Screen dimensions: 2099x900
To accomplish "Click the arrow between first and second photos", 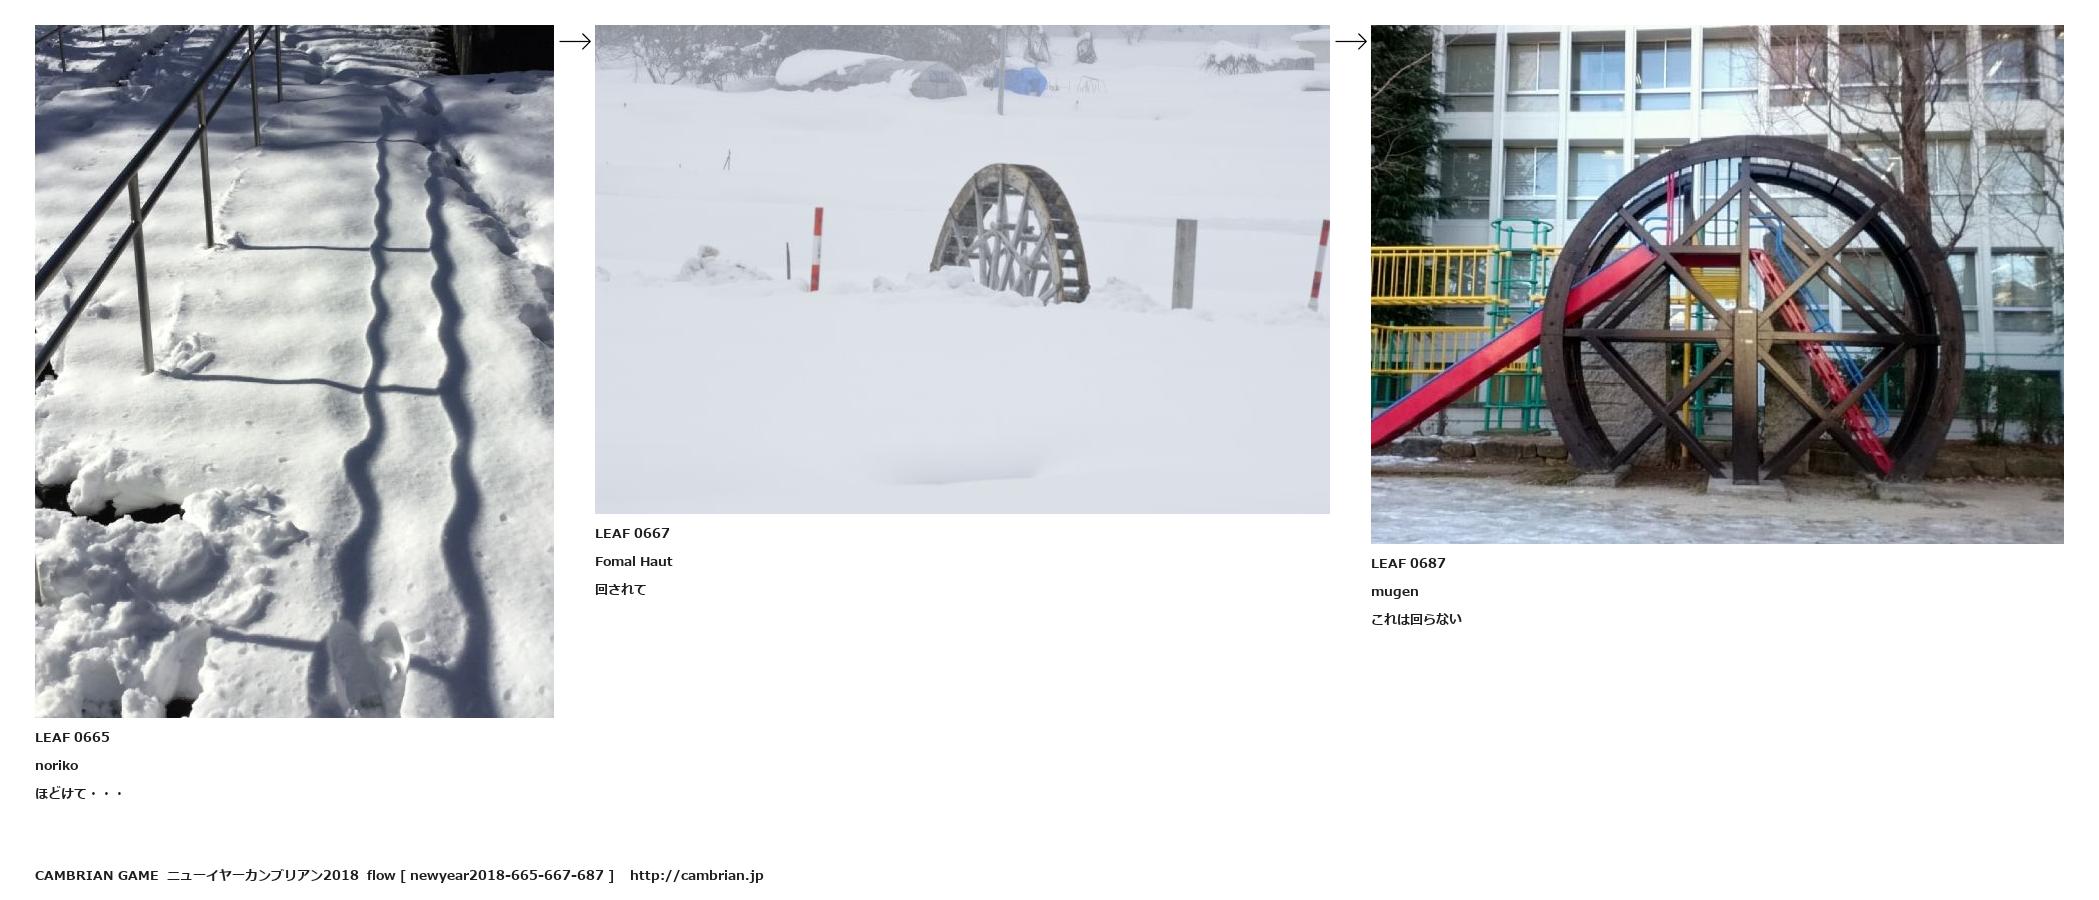I will (574, 41).
